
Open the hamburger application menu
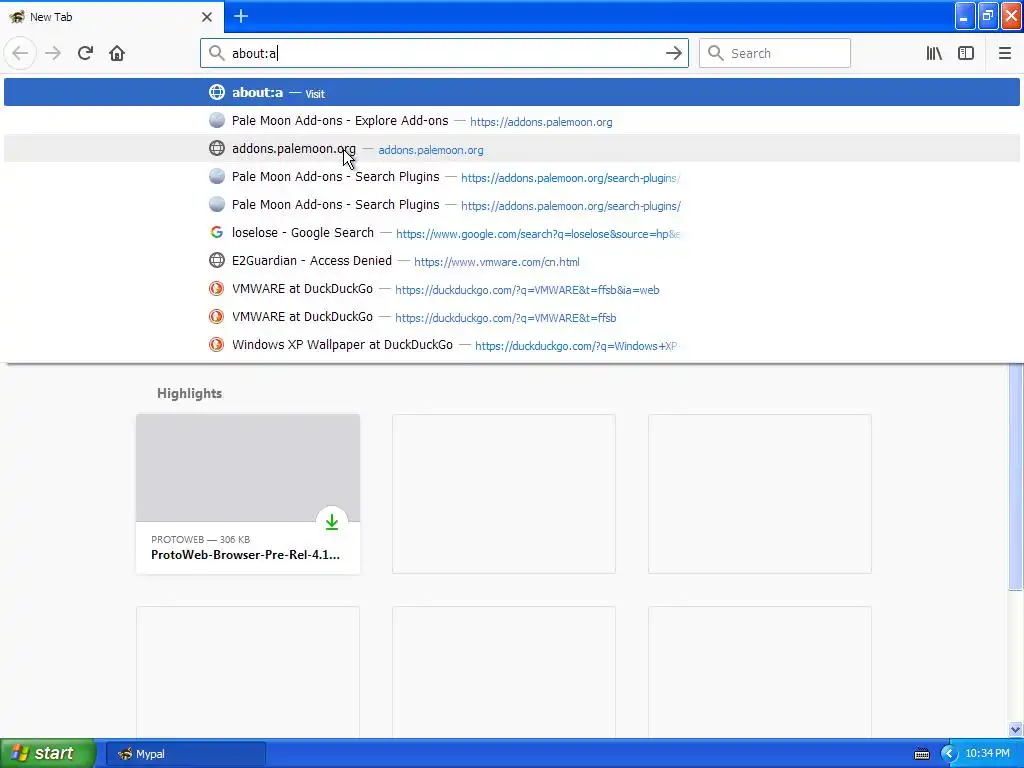1004,53
